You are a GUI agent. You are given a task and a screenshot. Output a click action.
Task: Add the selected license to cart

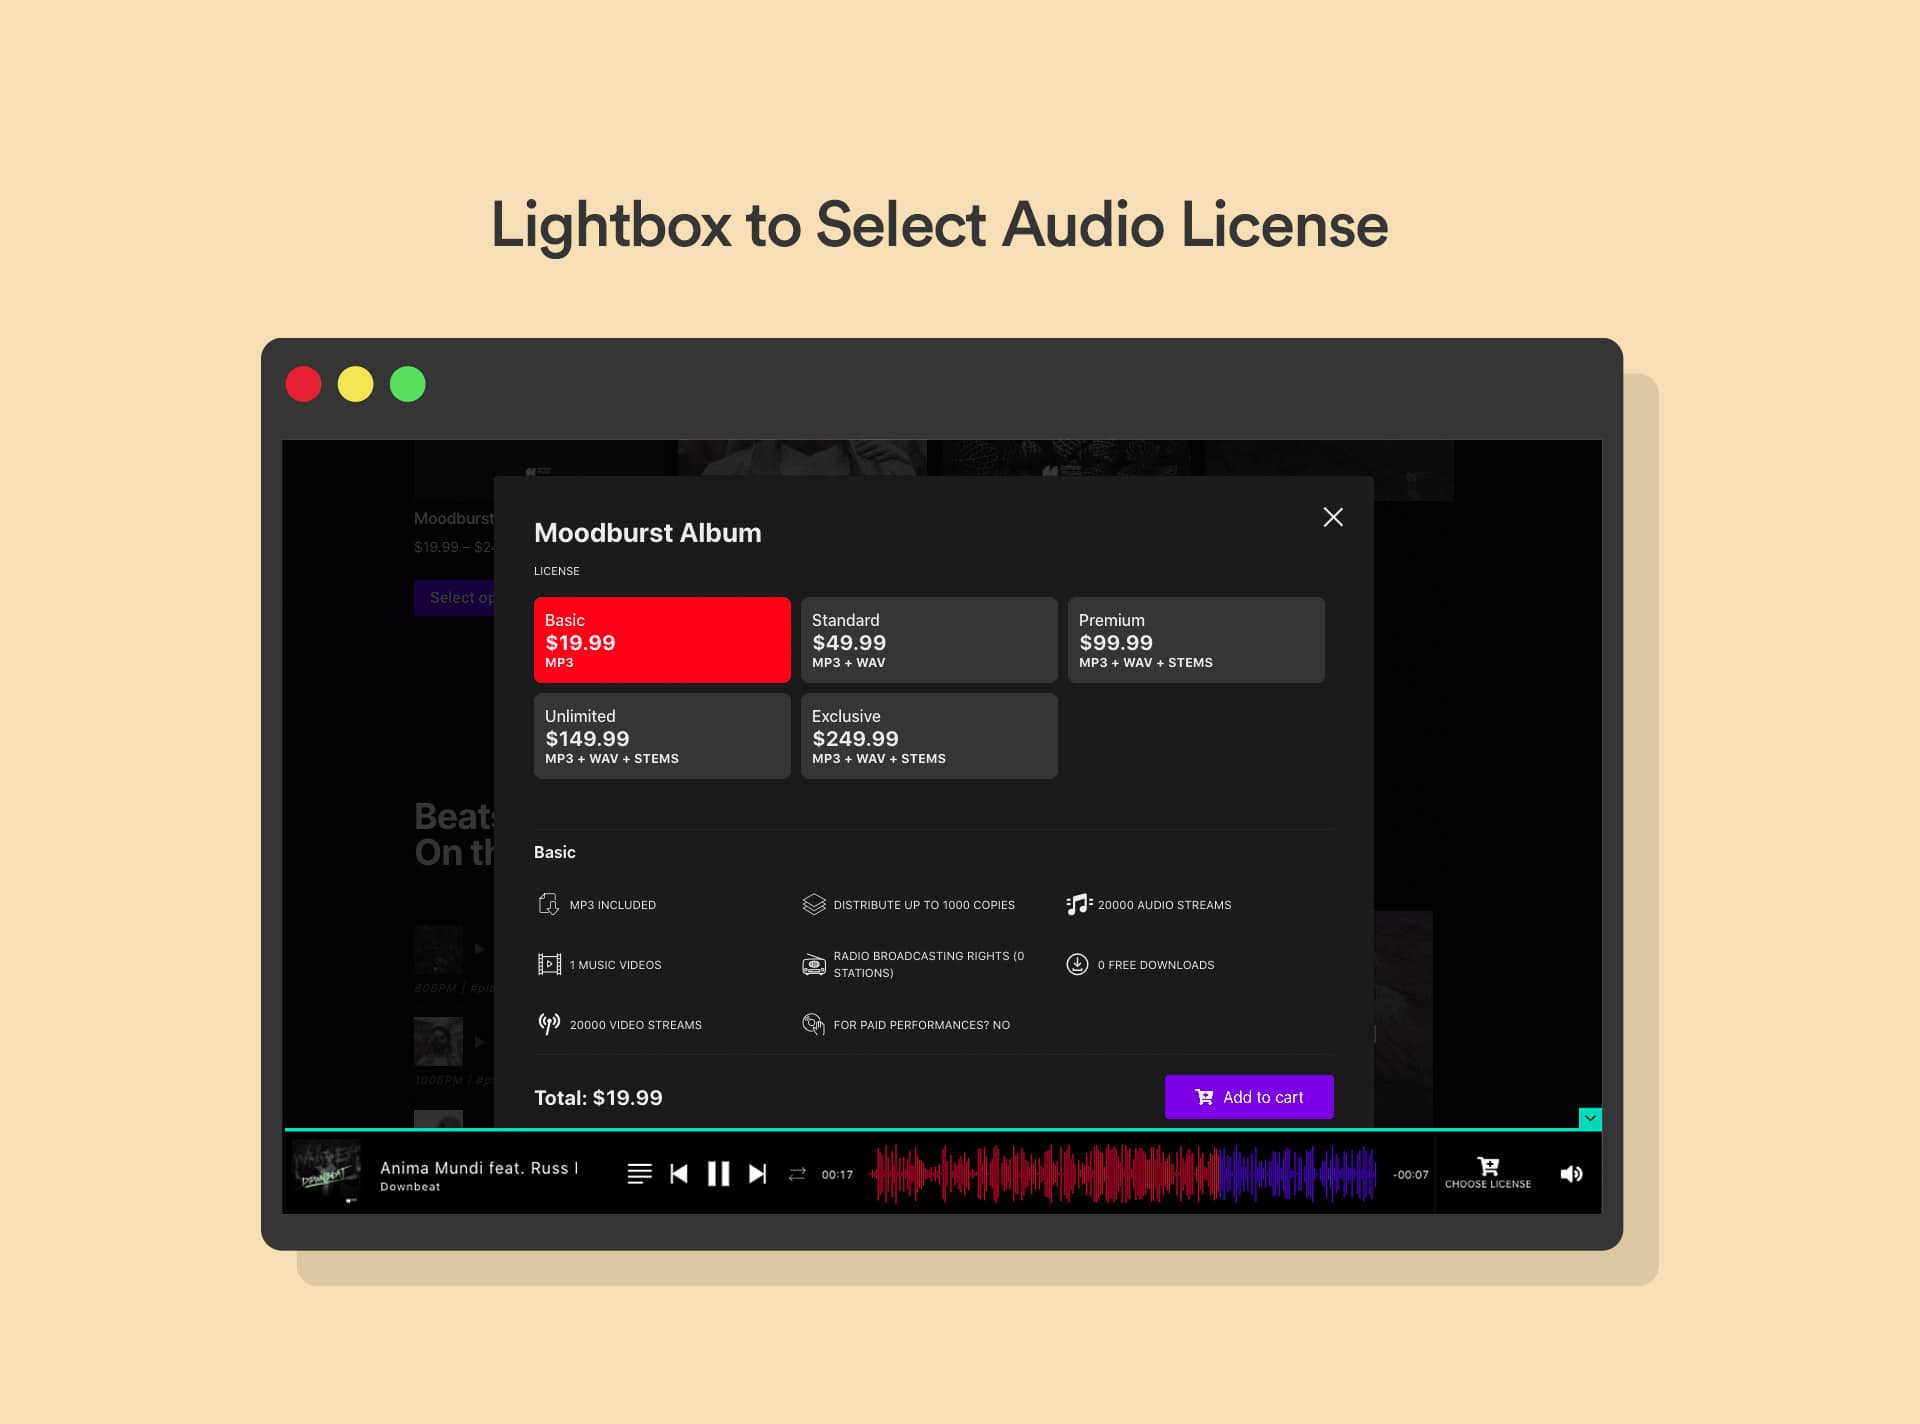pos(1249,1097)
